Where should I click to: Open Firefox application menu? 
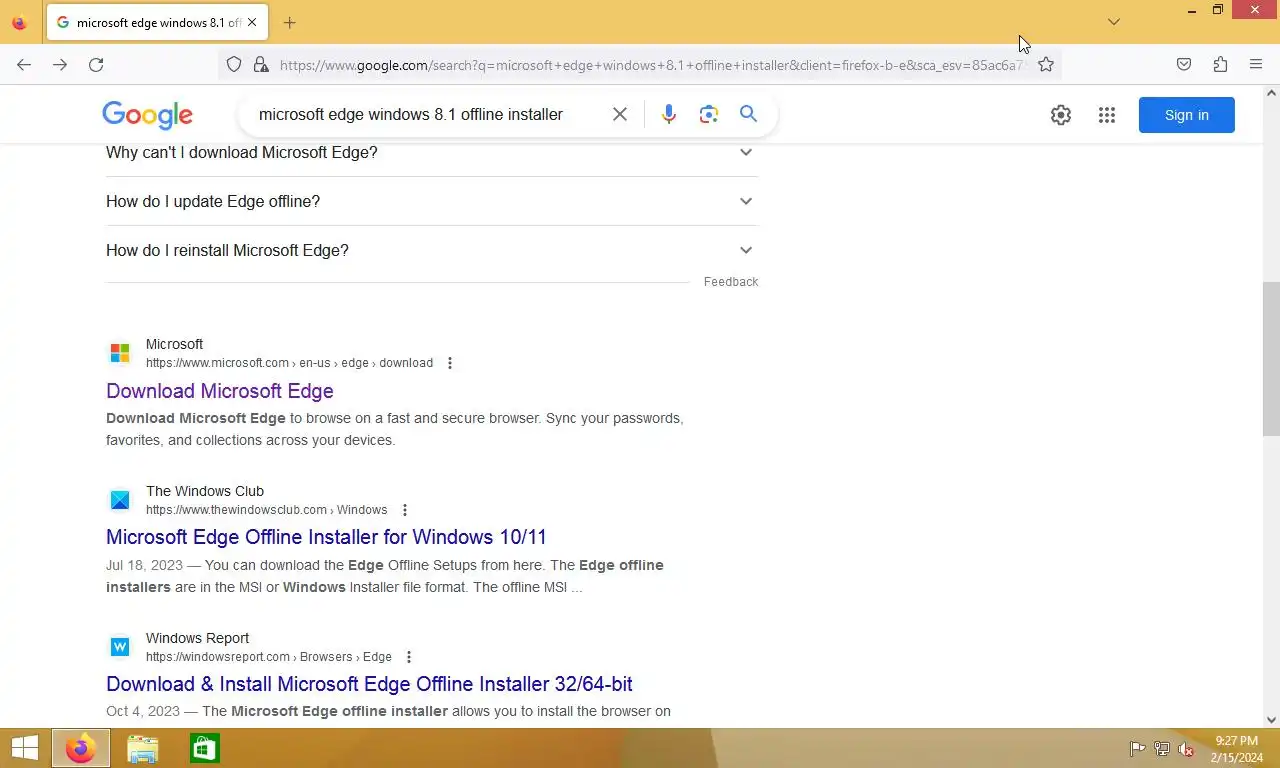pos(1256,65)
